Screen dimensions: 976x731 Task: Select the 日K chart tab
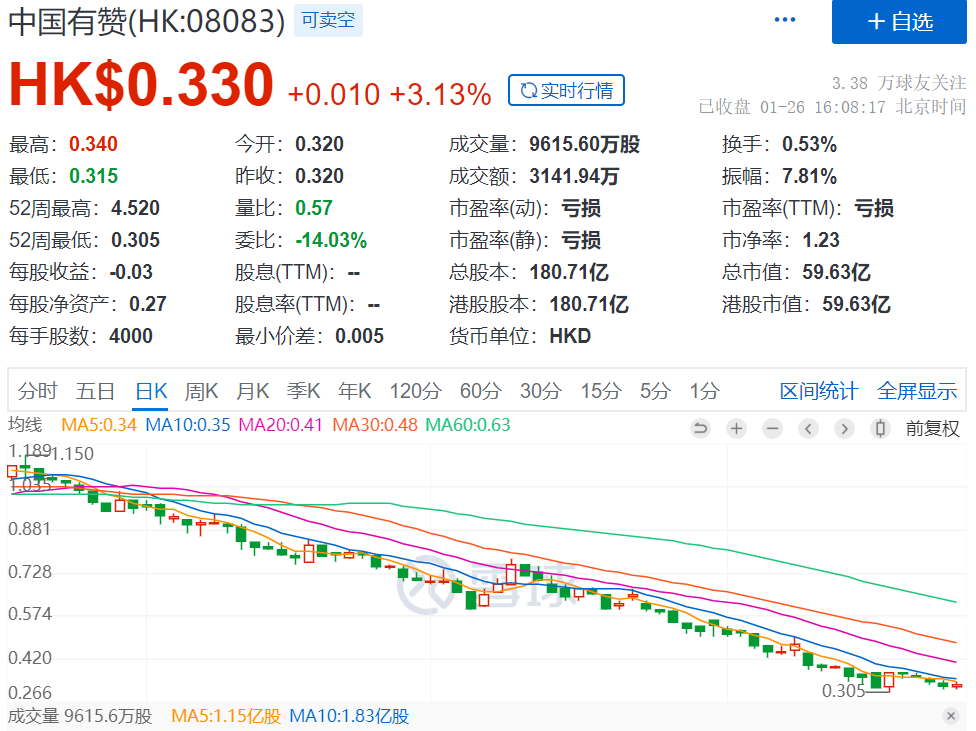click(151, 391)
